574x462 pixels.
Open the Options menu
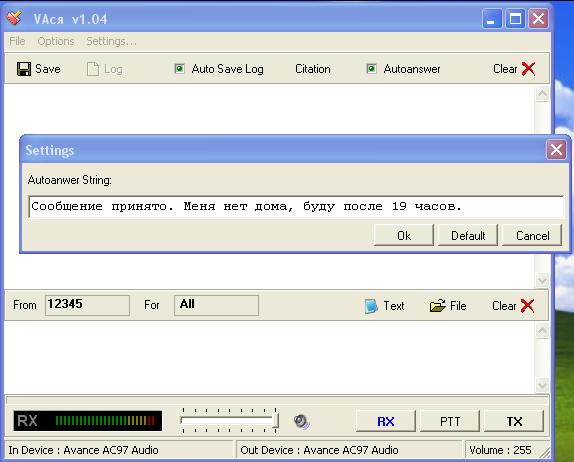coord(56,41)
